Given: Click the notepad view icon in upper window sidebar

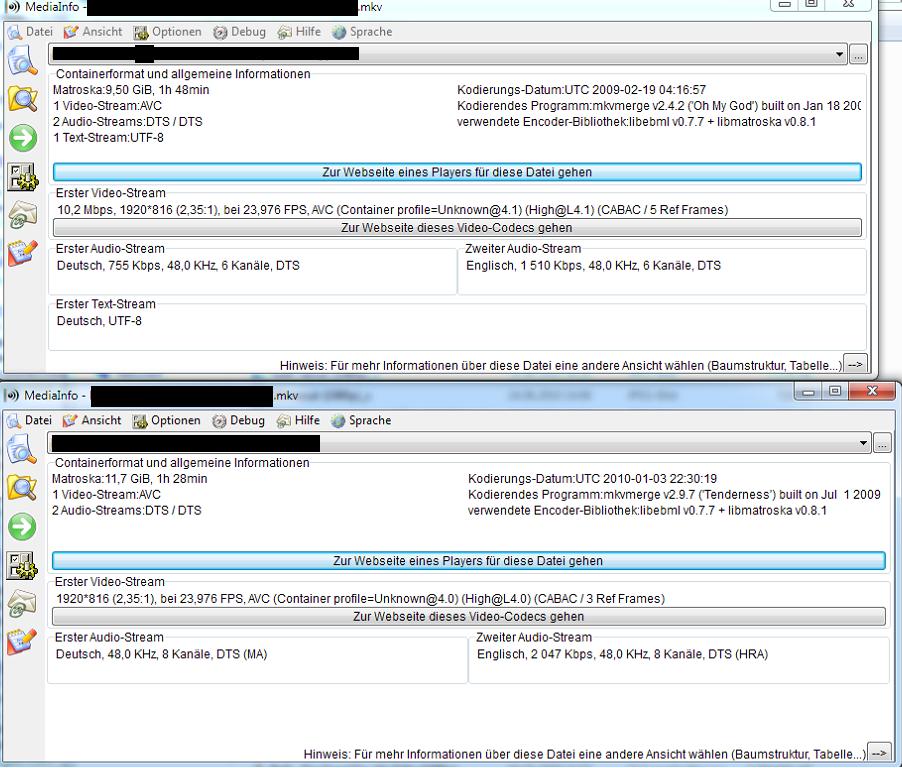Looking at the screenshot, I should [x=22, y=253].
